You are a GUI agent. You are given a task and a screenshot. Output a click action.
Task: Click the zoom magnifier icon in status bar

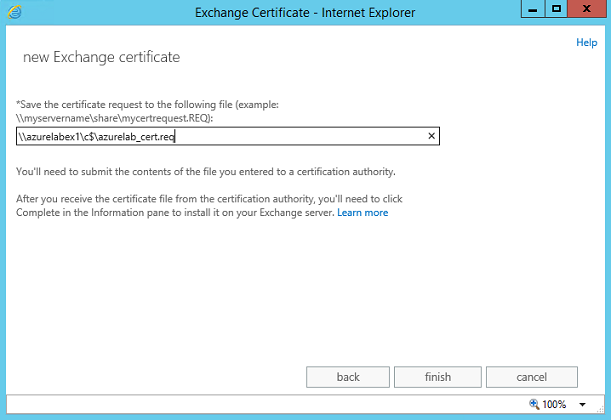[534, 404]
